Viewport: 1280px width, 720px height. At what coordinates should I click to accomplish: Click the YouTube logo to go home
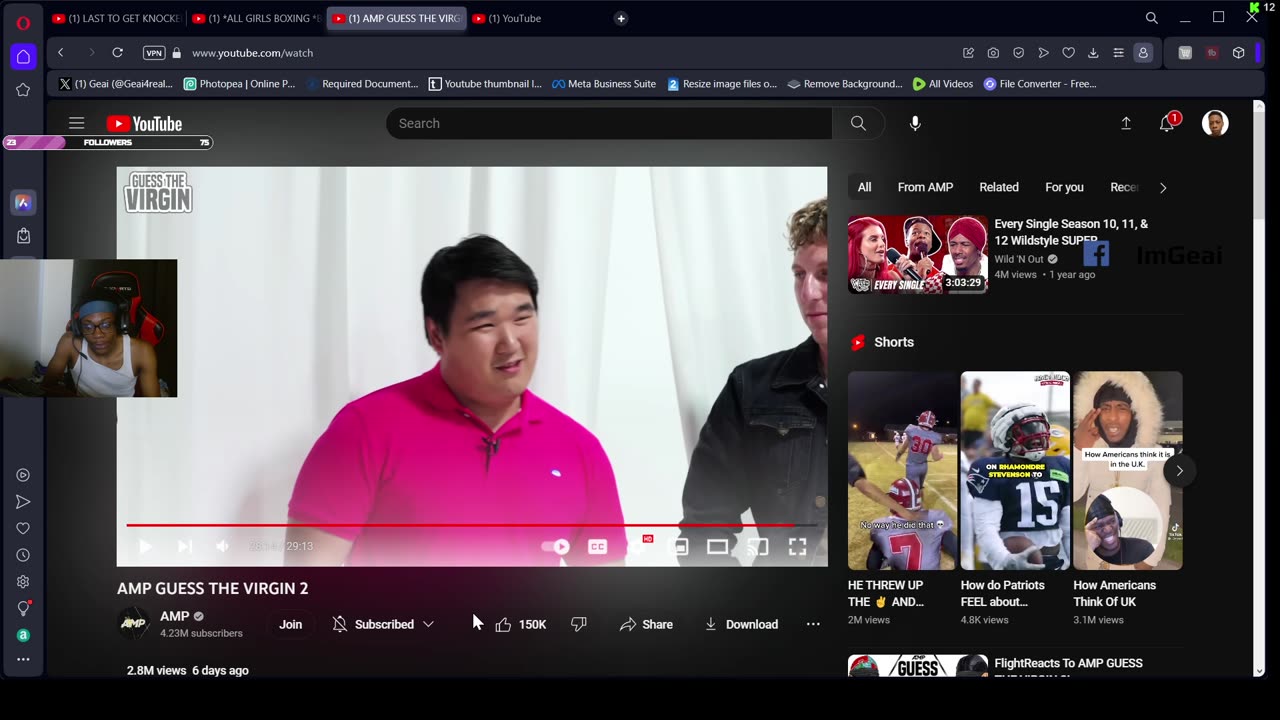tap(144, 124)
